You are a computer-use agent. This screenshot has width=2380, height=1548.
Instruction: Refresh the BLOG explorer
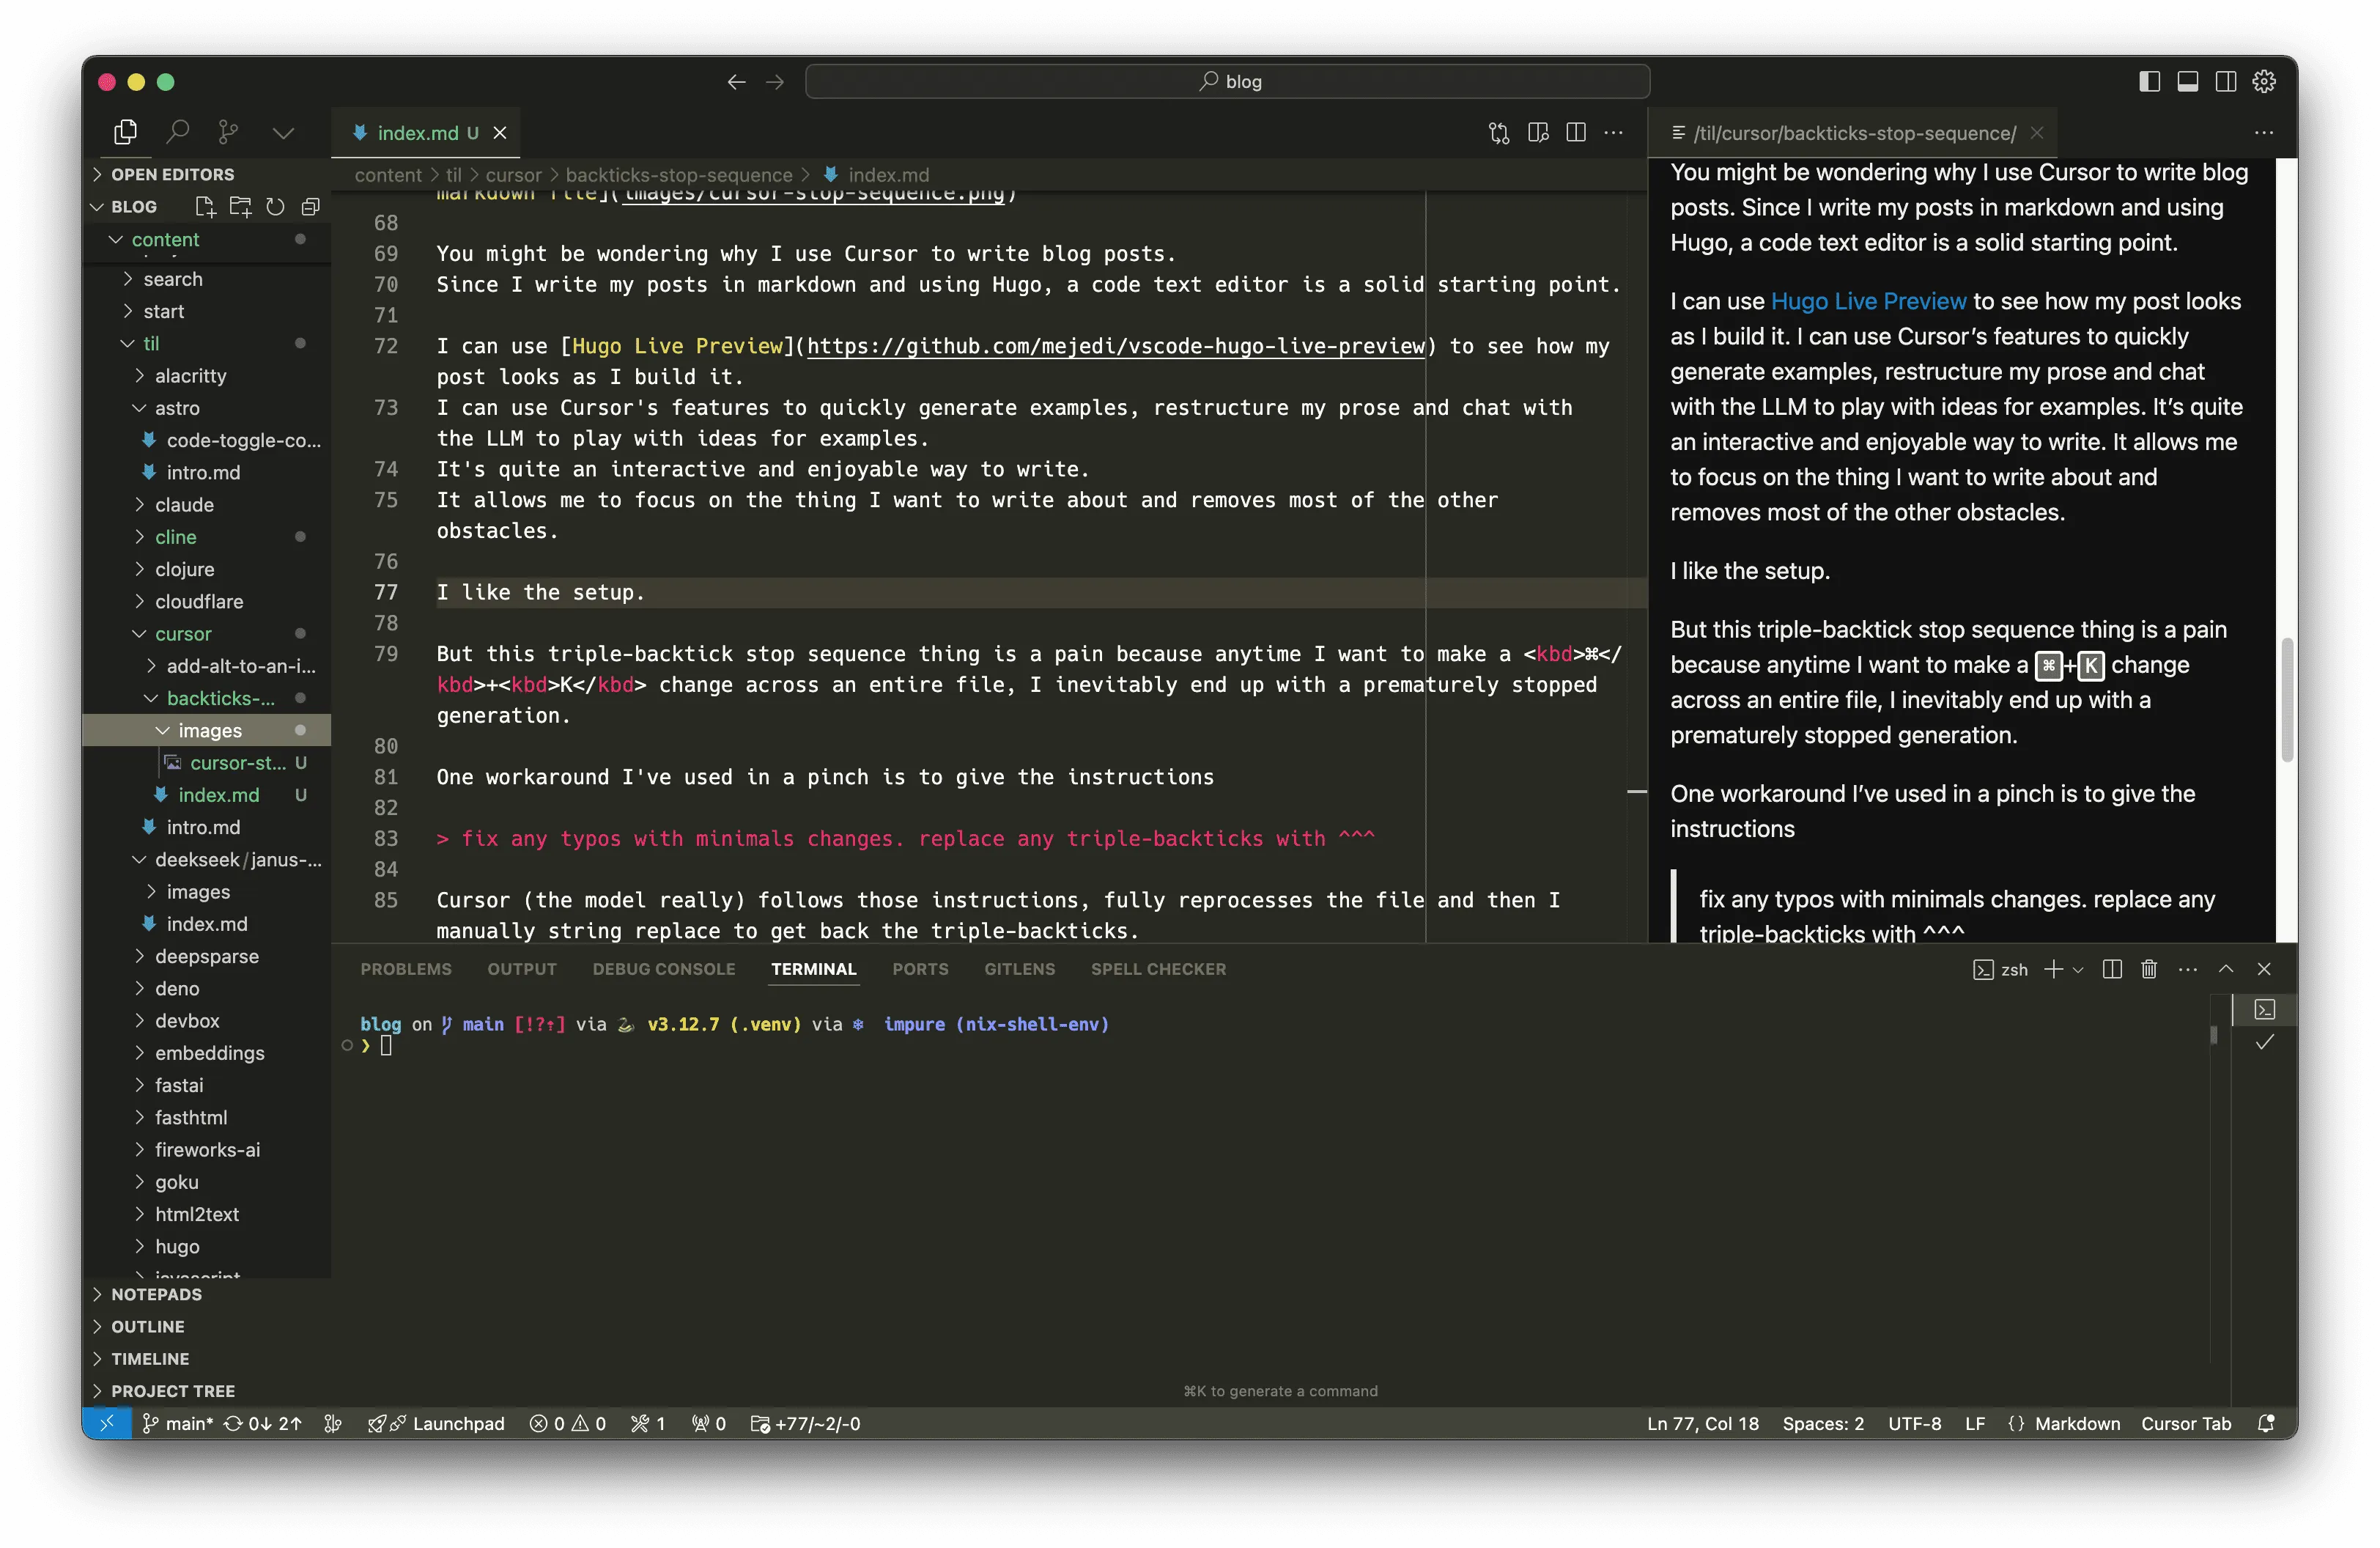click(x=276, y=207)
